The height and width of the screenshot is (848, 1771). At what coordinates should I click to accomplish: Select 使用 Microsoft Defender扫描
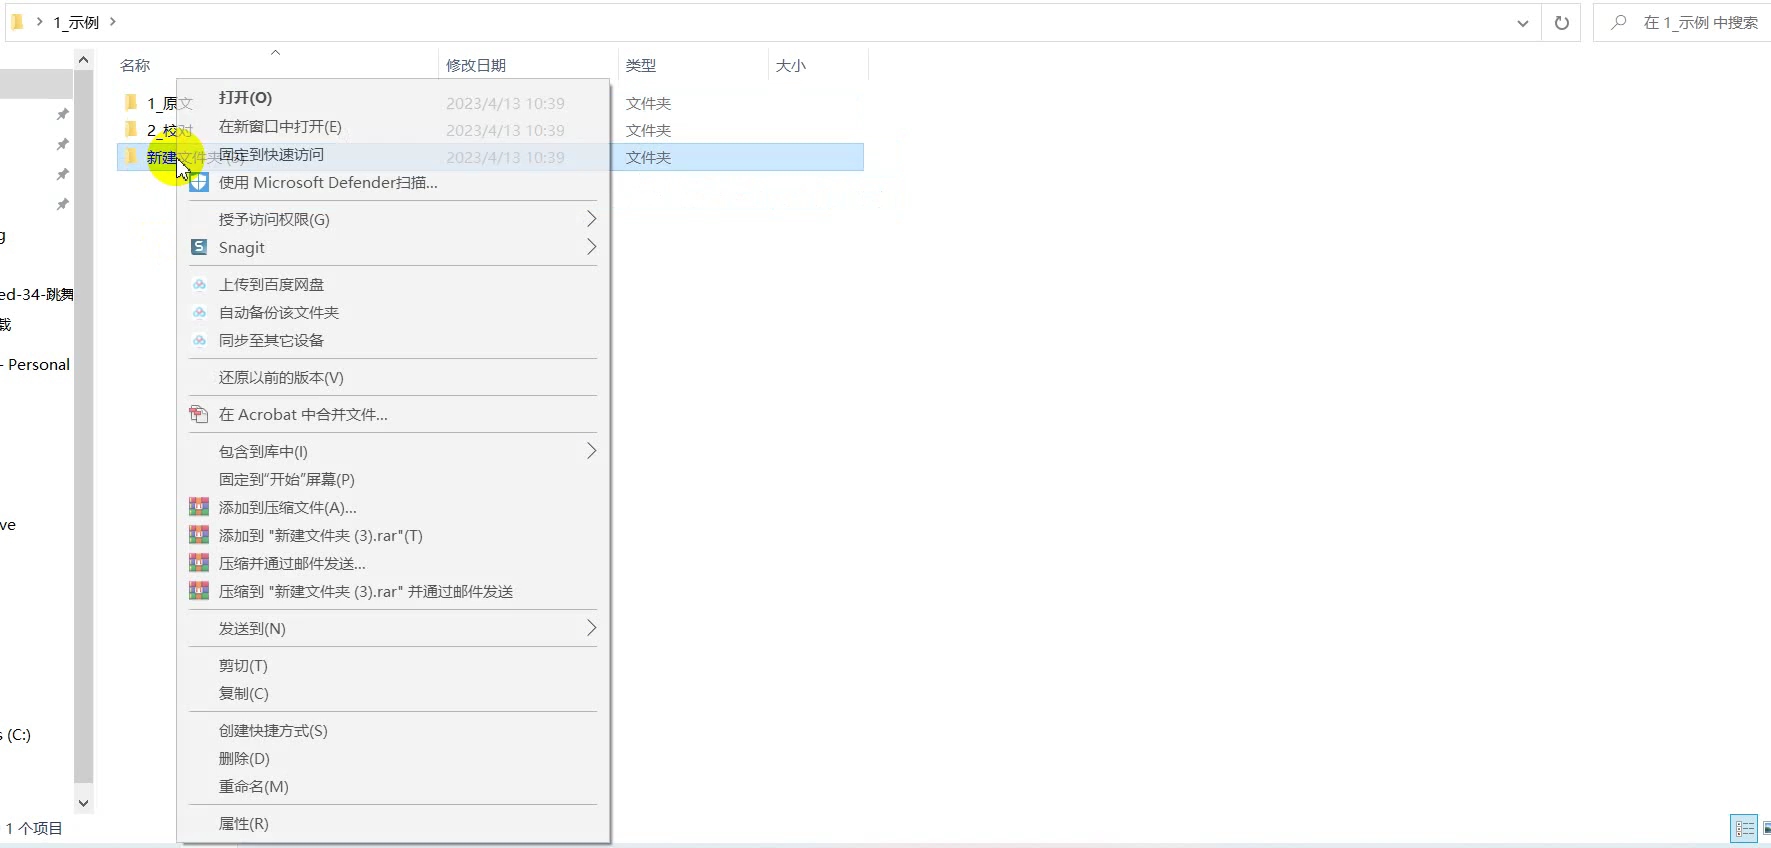(393, 183)
